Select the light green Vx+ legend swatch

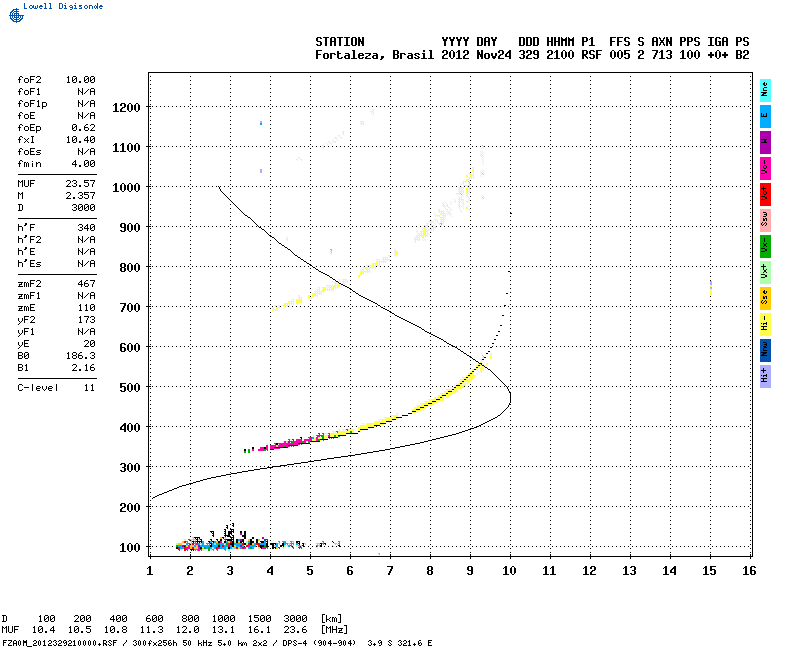click(x=765, y=272)
